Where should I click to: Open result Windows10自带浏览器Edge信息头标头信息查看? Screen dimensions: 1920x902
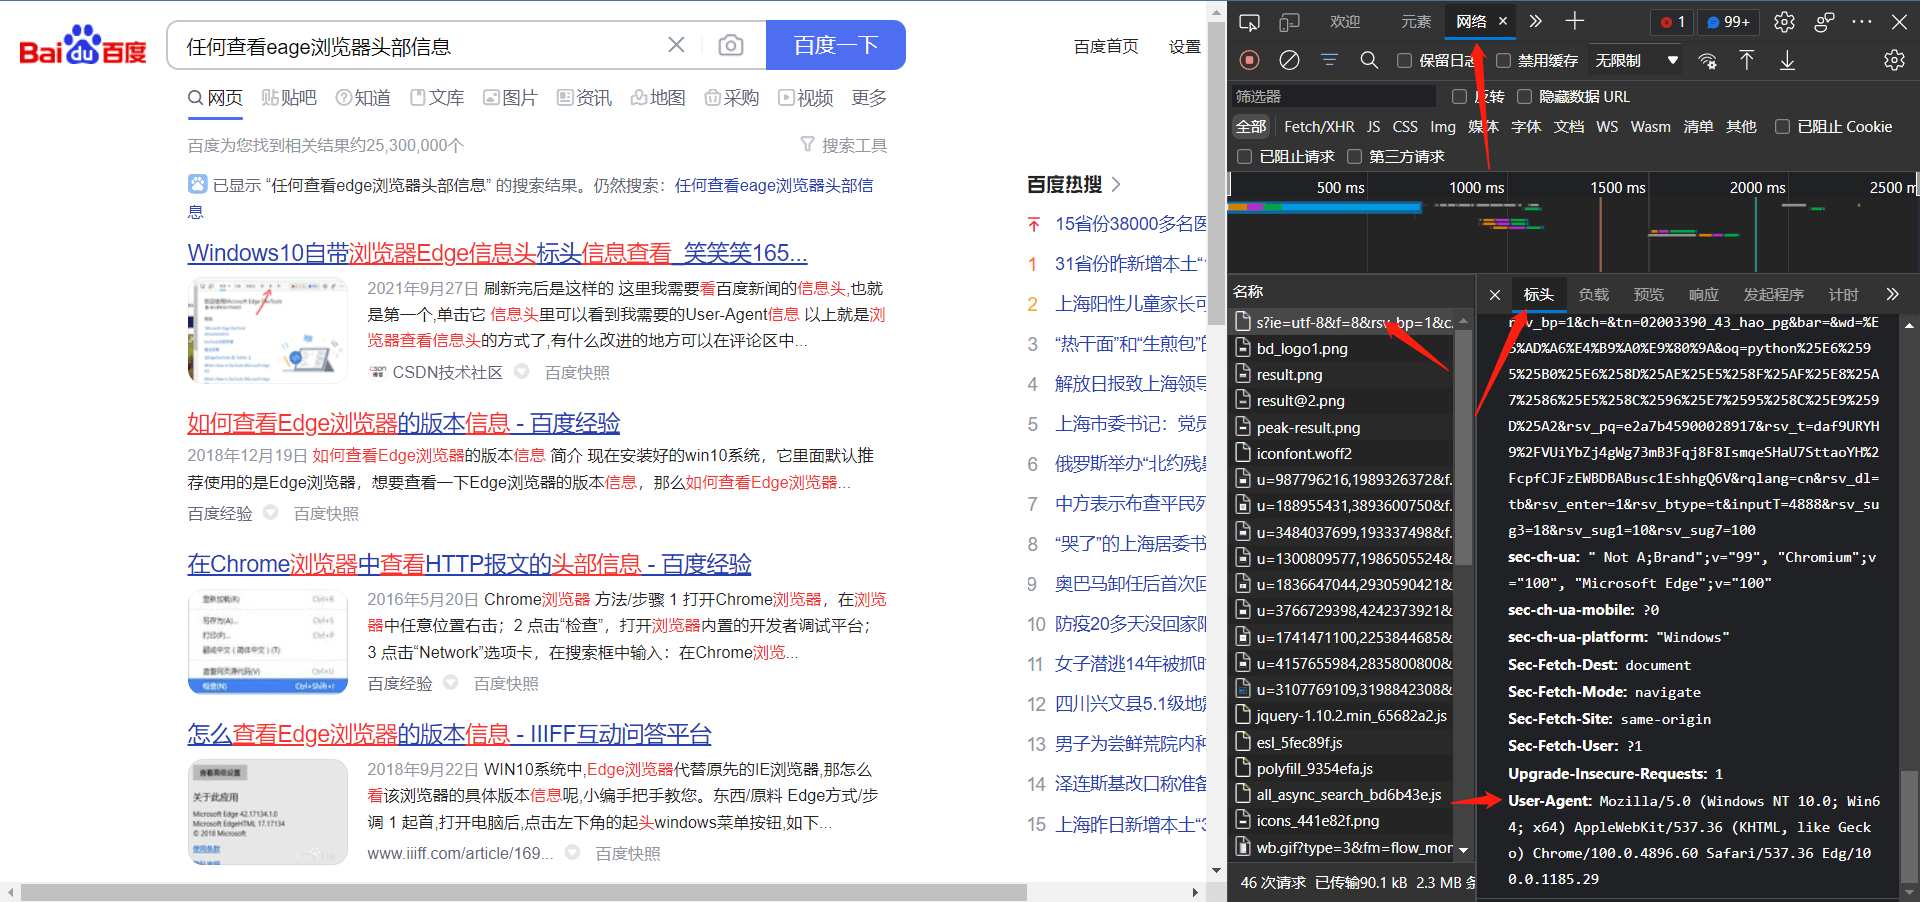tap(497, 253)
